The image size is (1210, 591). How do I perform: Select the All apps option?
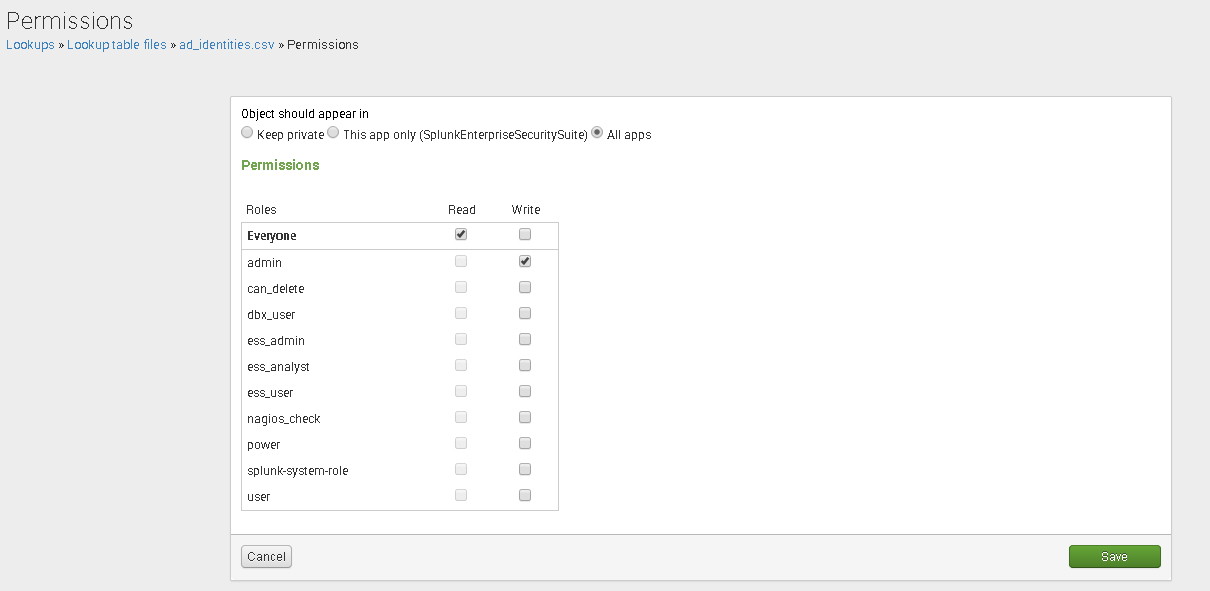point(596,132)
